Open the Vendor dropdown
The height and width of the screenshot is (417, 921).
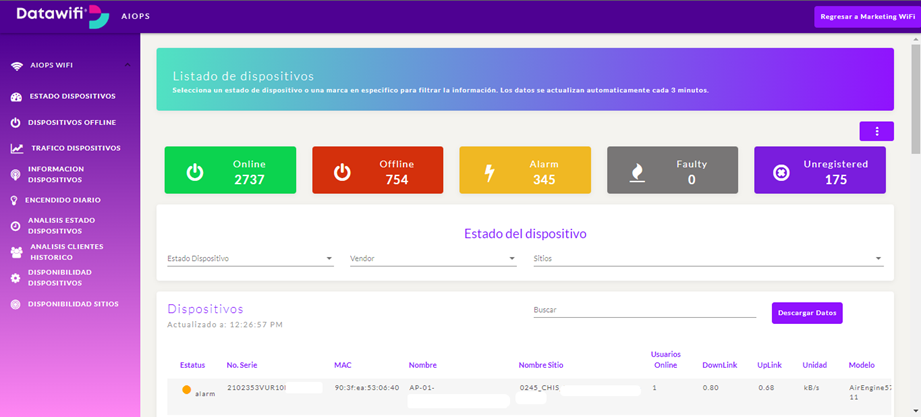click(x=433, y=258)
